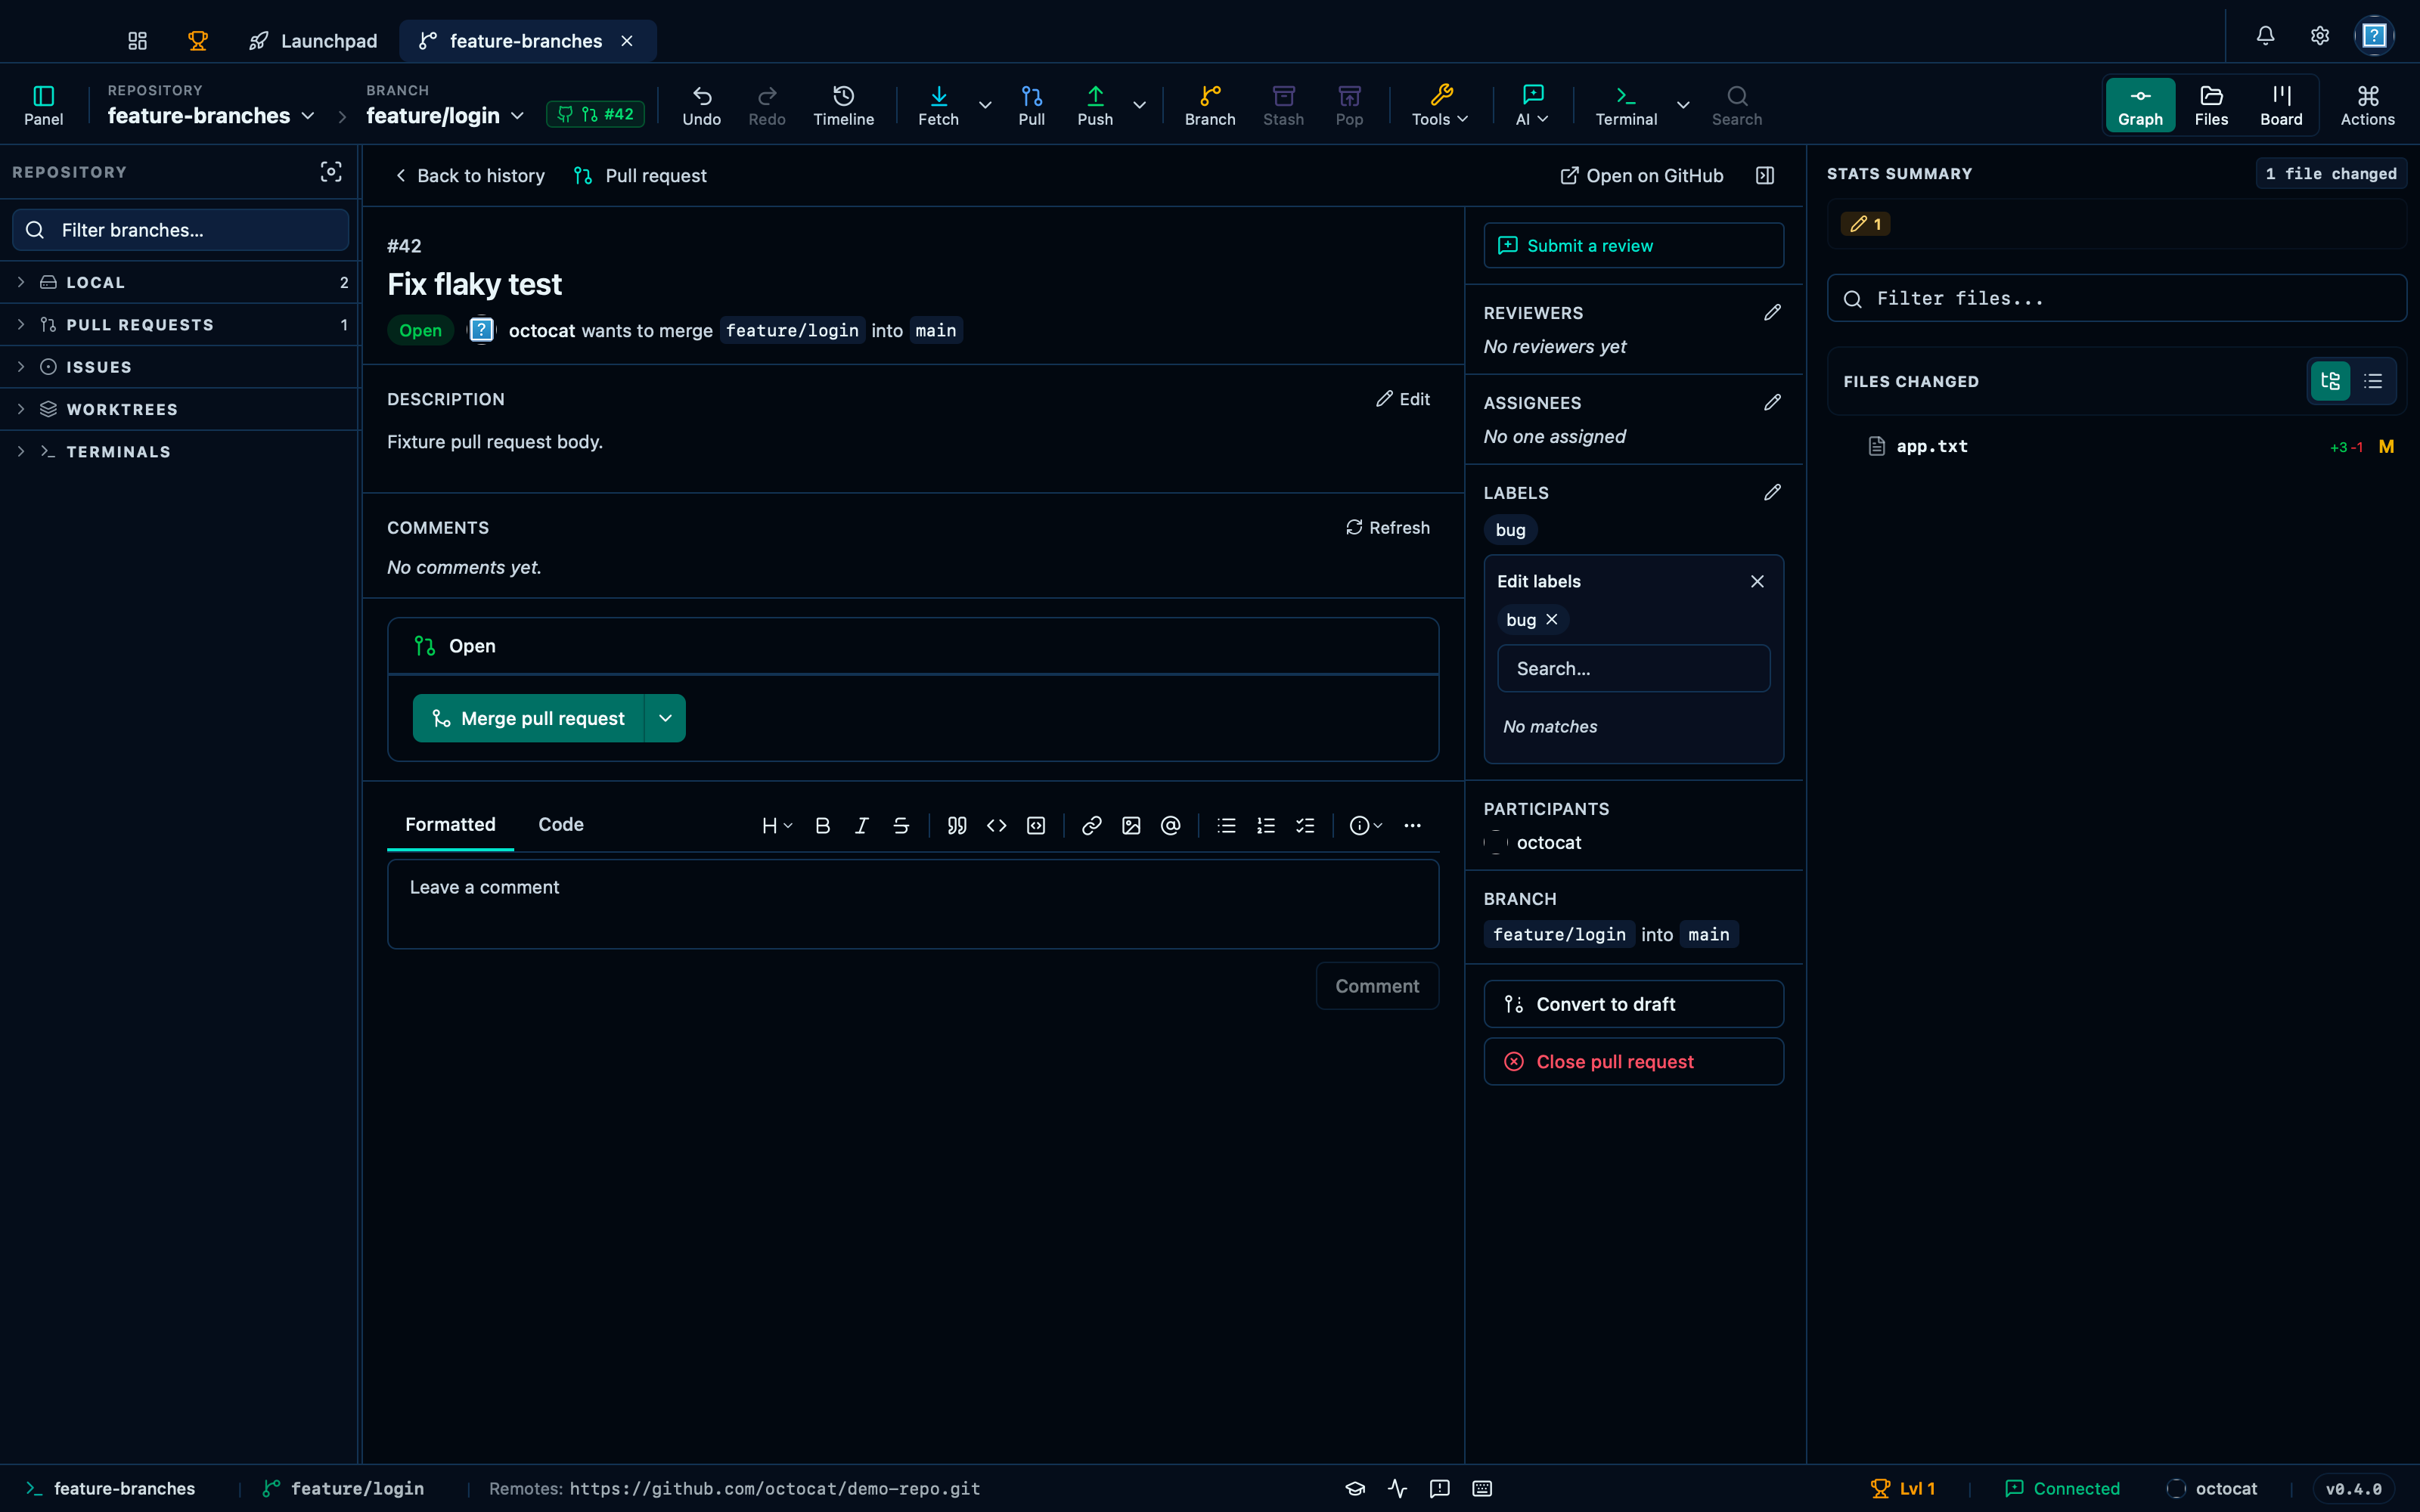This screenshot has width=2420, height=1512.
Task: Show files changed as flat list
Action: pos(2373,381)
